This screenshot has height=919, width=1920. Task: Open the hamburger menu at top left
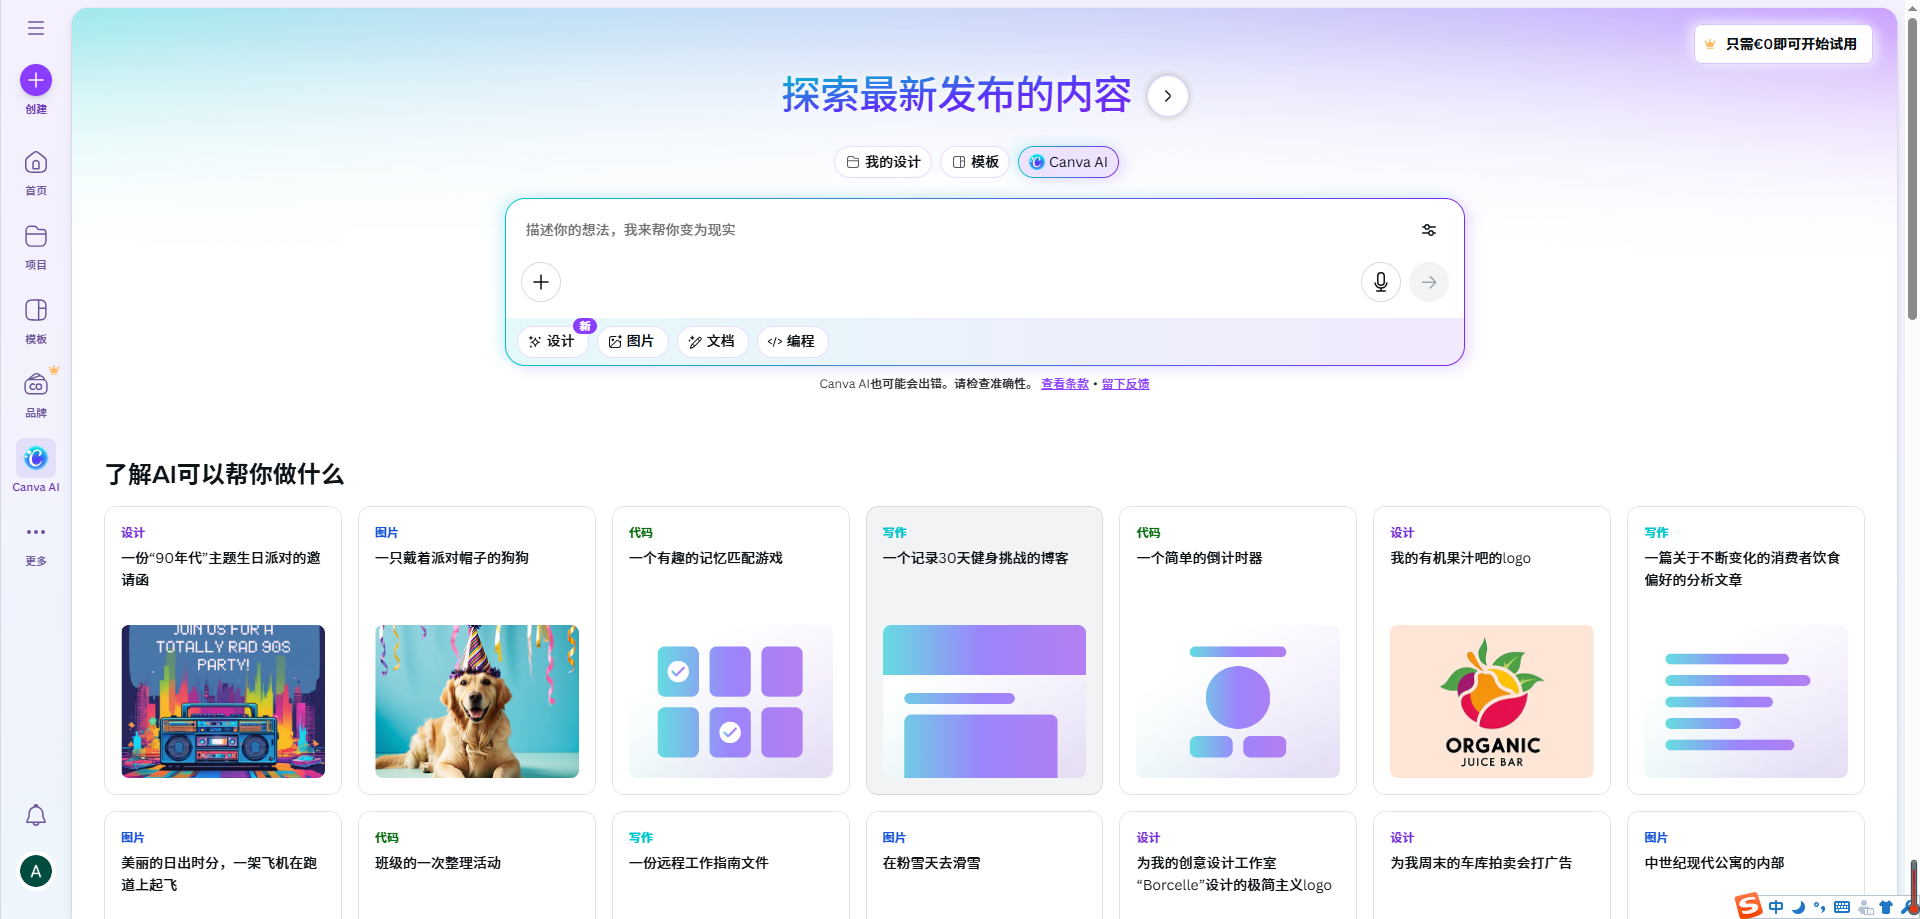(x=35, y=27)
